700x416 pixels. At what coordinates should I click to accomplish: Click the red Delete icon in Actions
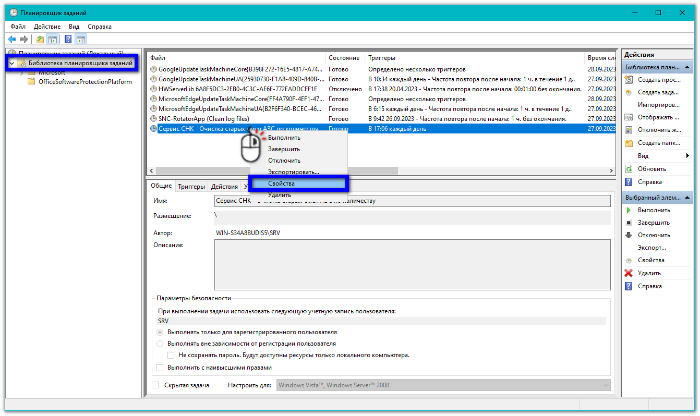[629, 272]
